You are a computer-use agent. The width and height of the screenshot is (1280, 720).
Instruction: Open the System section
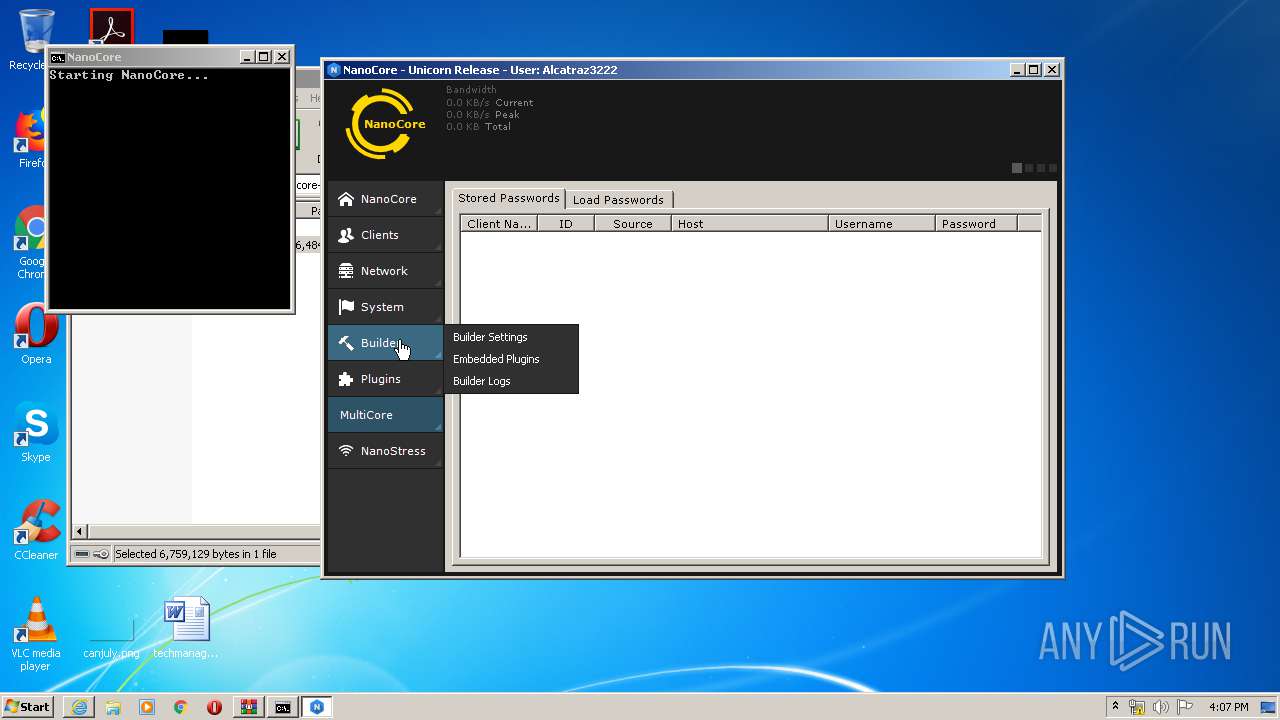pos(385,307)
